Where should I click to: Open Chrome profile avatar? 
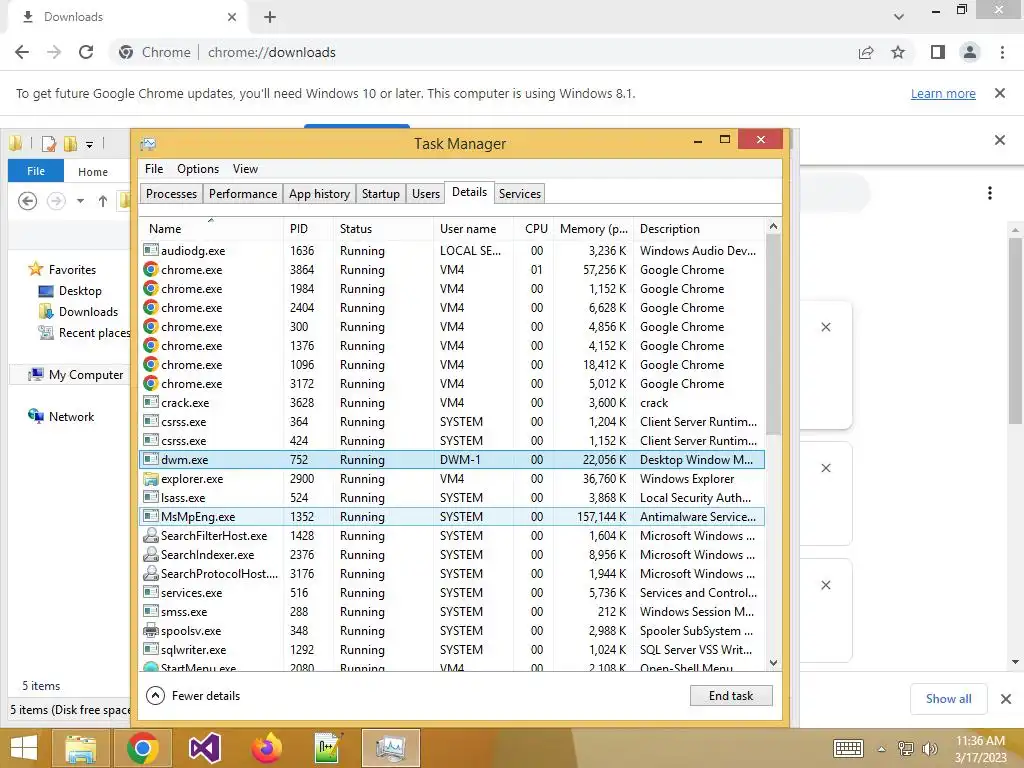pos(970,52)
